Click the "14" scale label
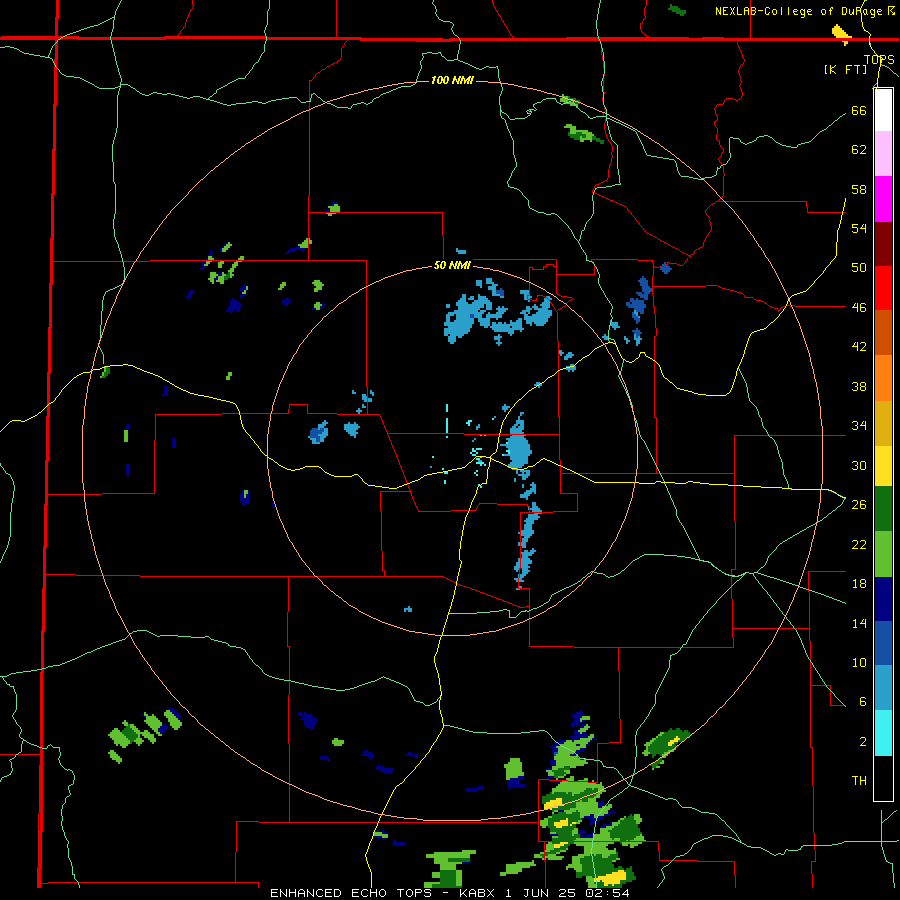The height and width of the screenshot is (900, 900). pyautogui.click(x=859, y=623)
